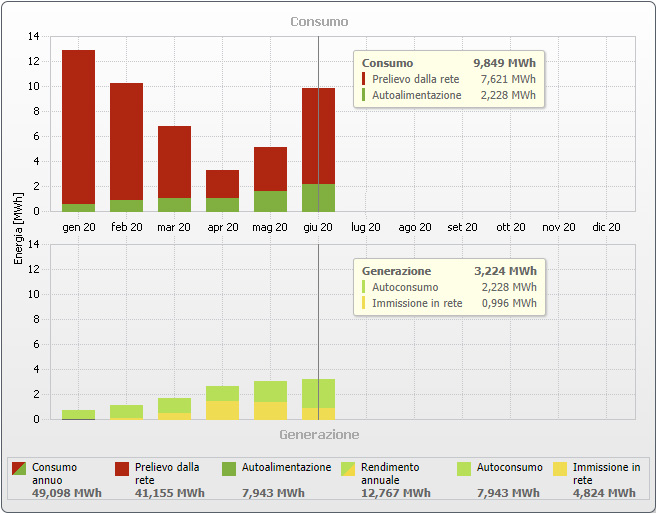Click the 7,621 MWh Prelievo tooltip value
The width and height of the screenshot is (656, 513).
click(x=508, y=79)
